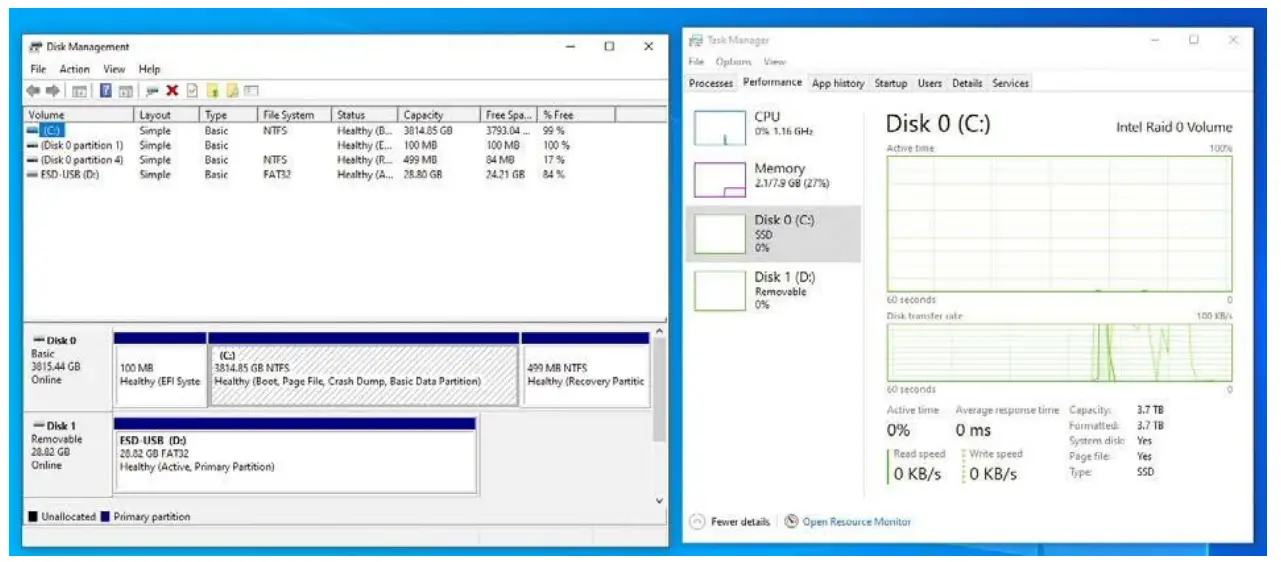Viewport: 1281px width, 562px height.
Task: Click the black Unallocated legend swatch
Action: (33, 517)
